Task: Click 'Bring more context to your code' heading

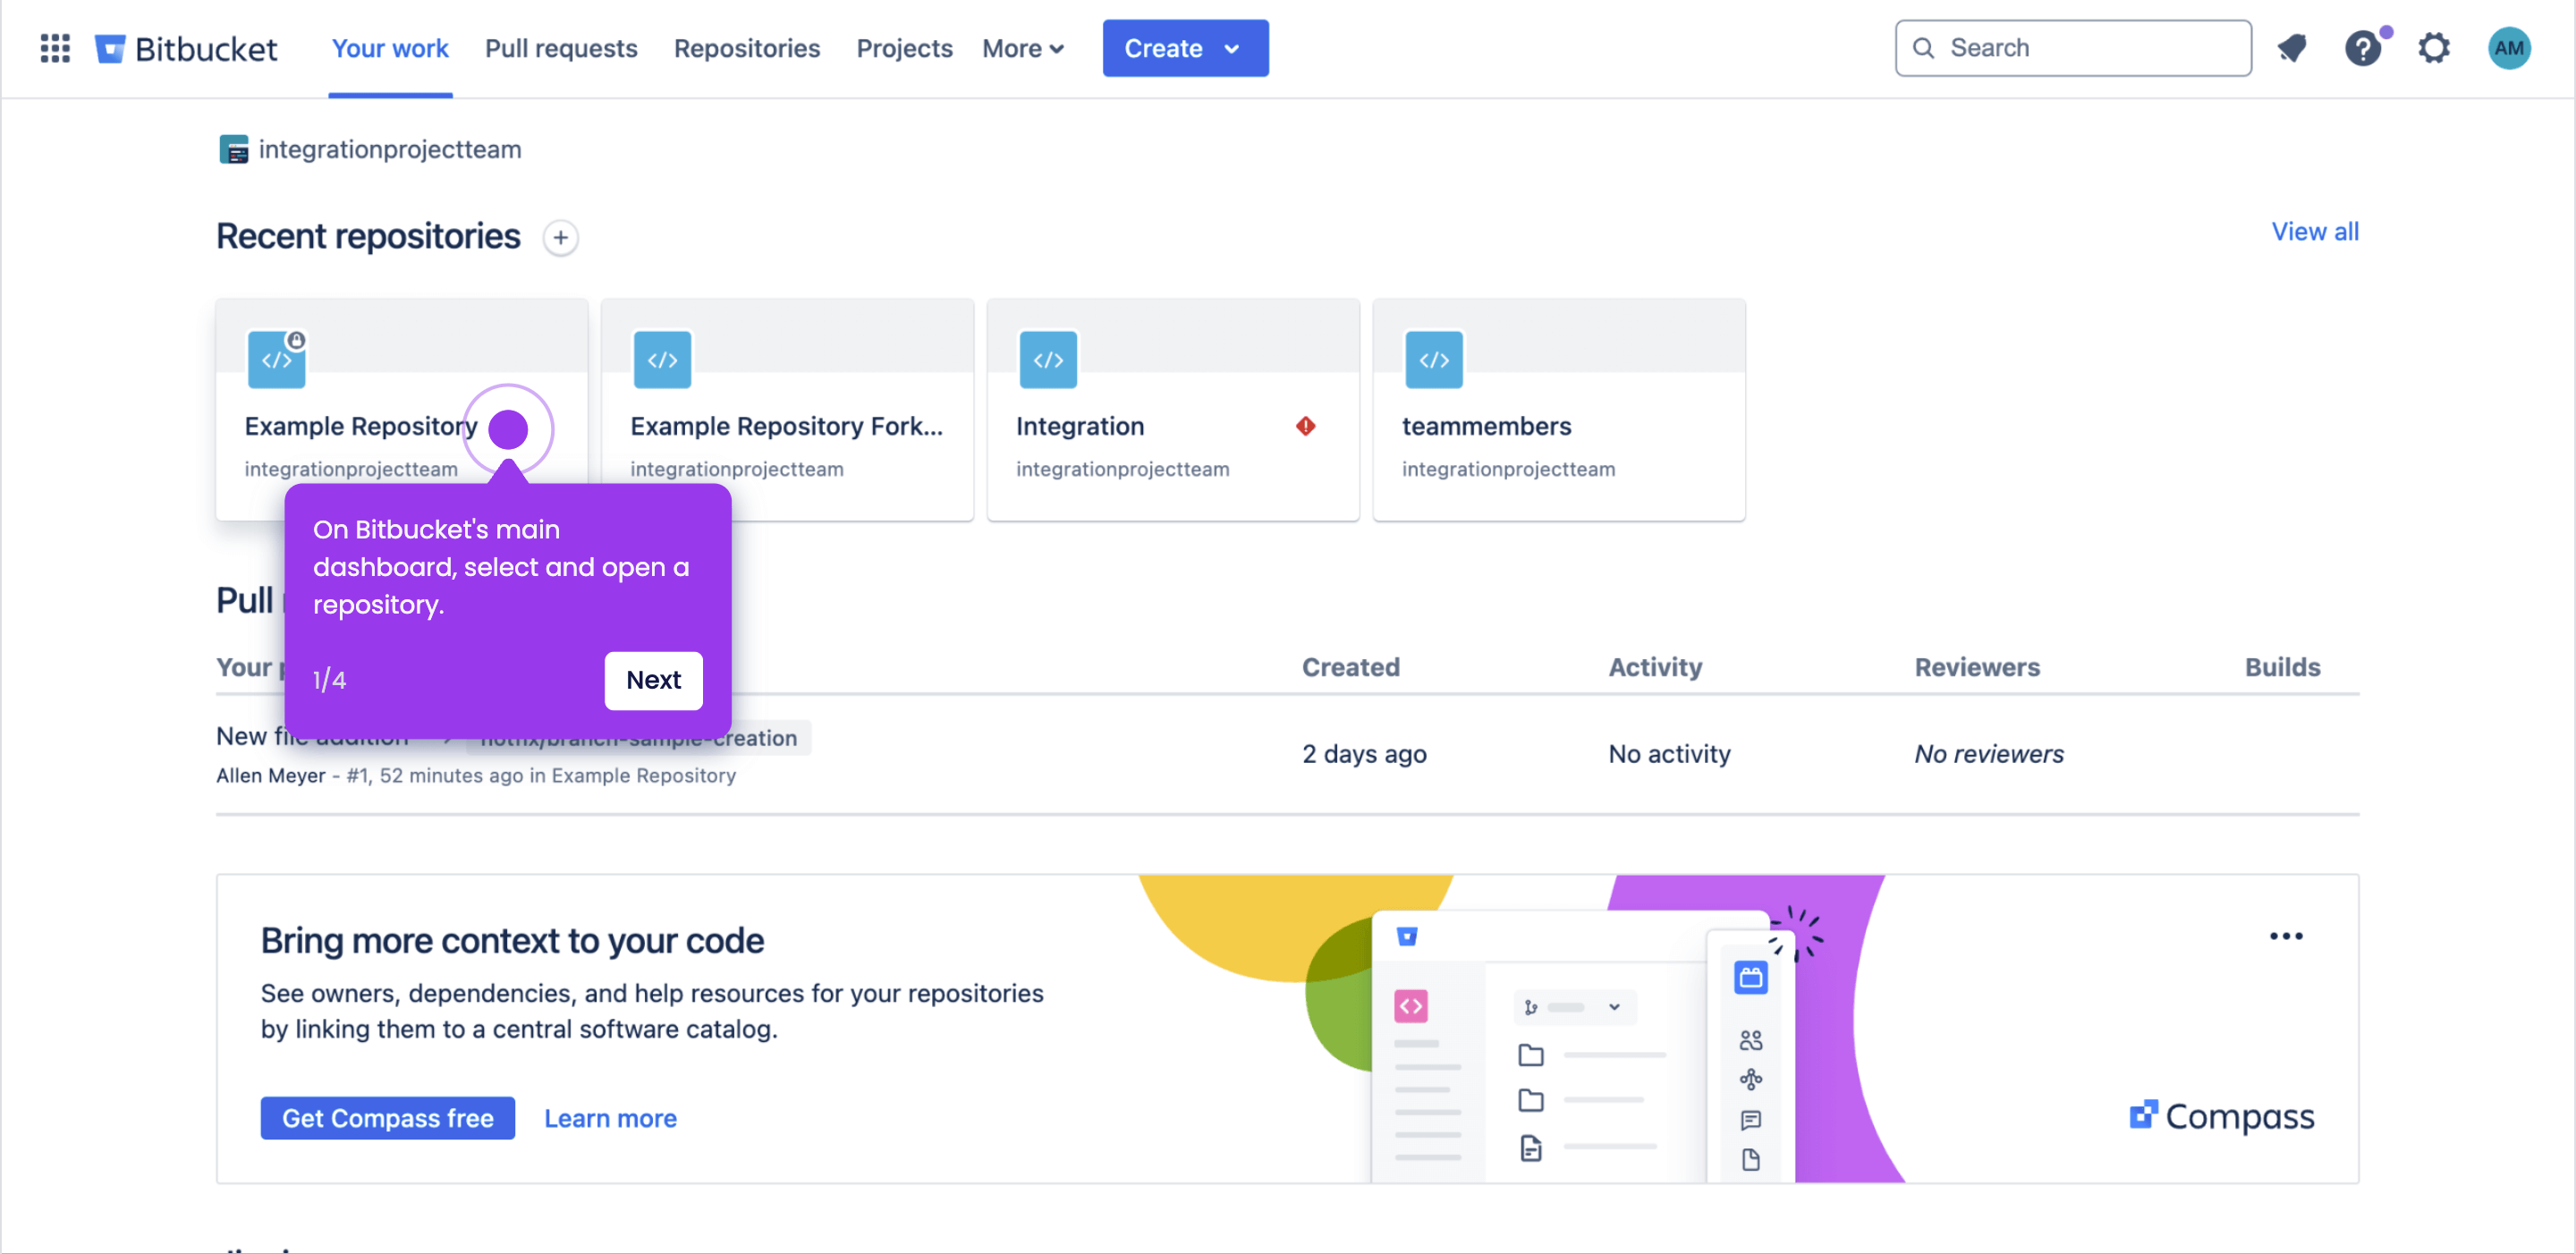Action: point(512,941)
